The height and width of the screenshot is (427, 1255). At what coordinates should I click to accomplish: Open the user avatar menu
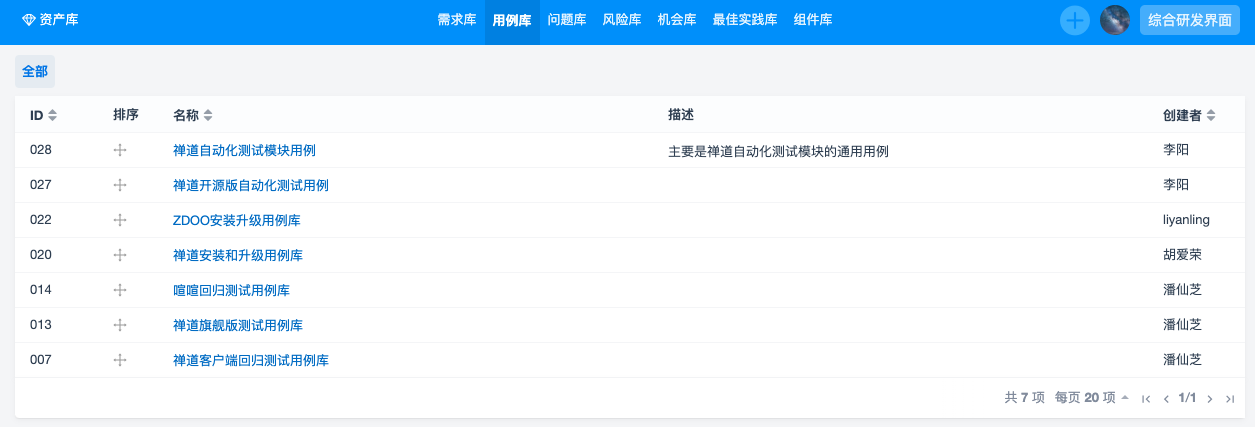point(1115,20)
